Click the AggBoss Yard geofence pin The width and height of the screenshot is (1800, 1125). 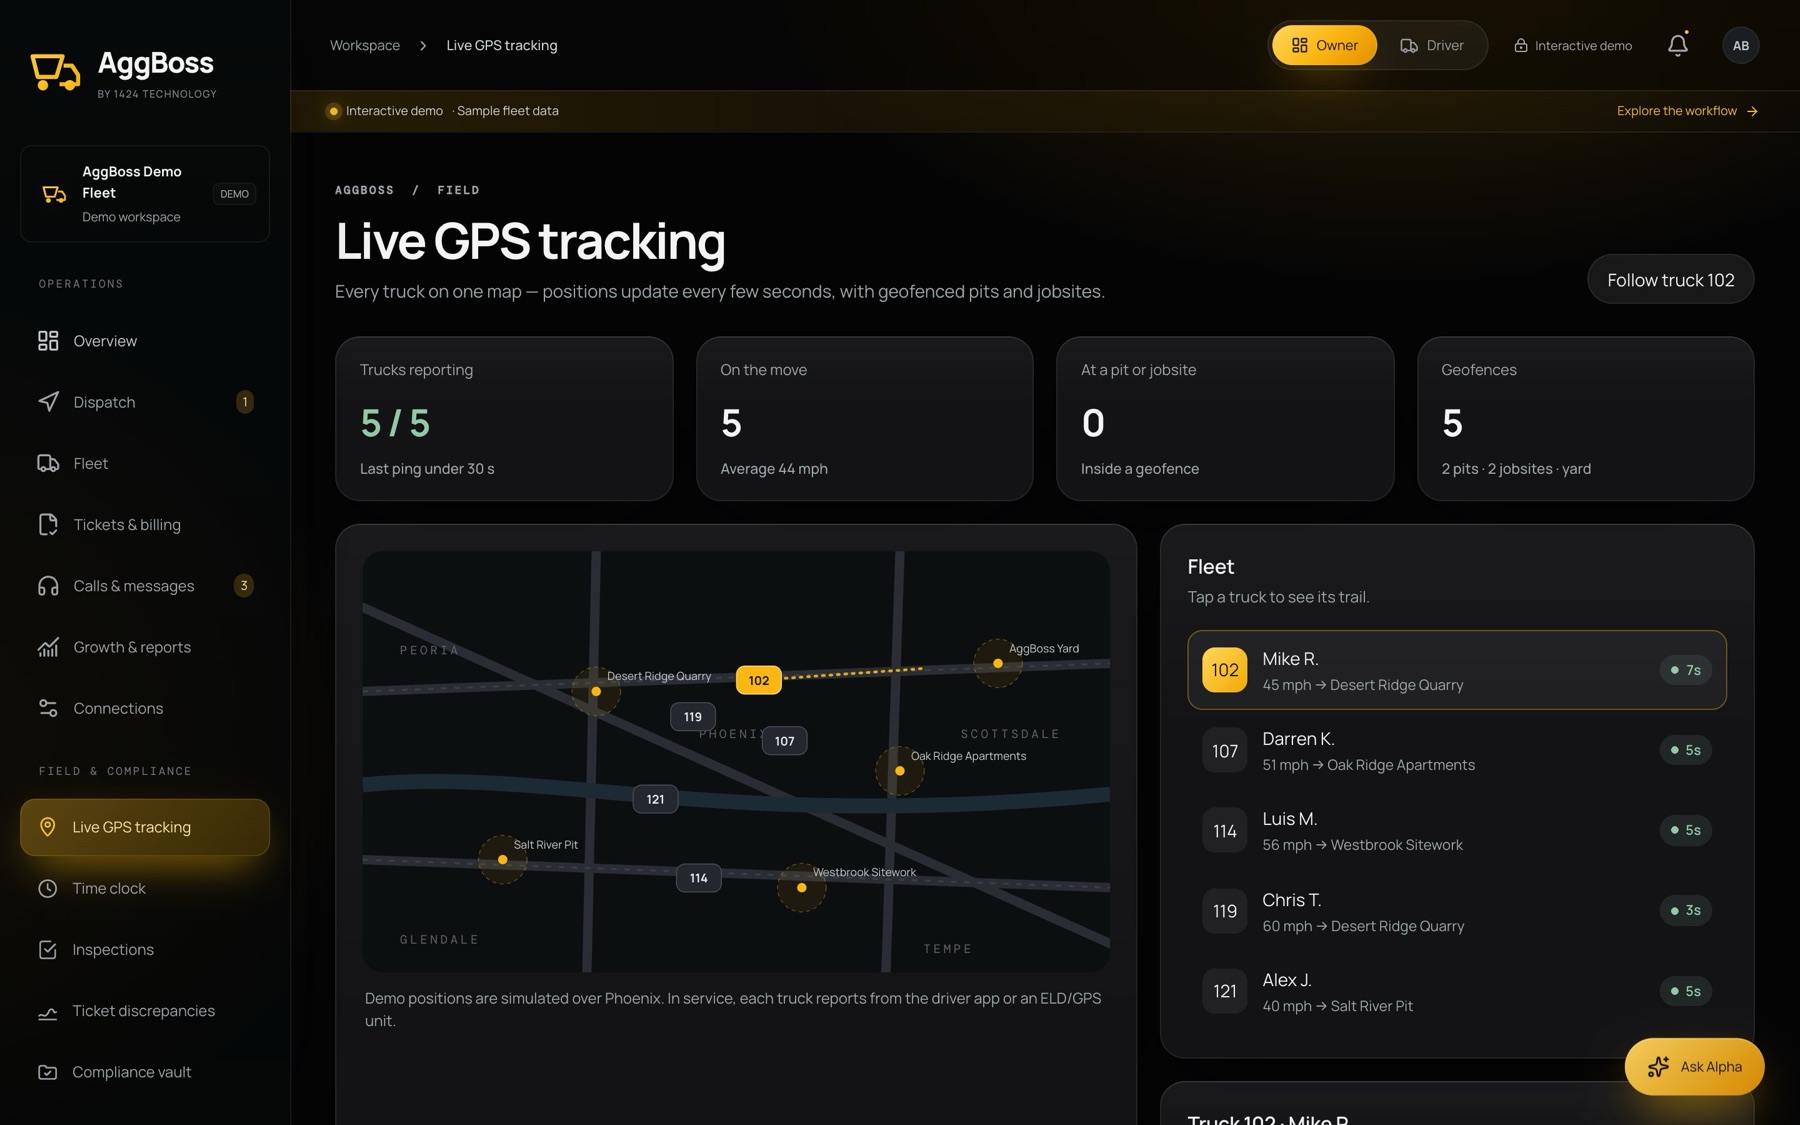(x=998, y=663)
